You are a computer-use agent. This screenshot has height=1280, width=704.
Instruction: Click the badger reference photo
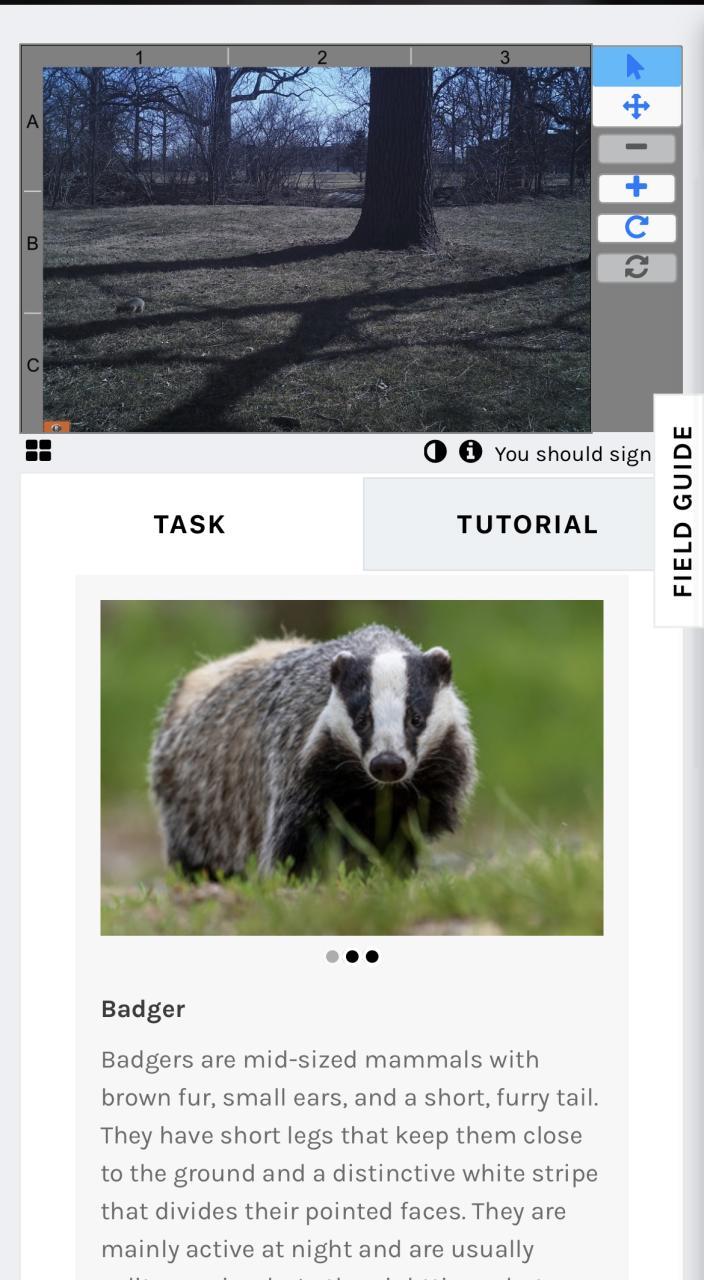[x=352, y=768]
